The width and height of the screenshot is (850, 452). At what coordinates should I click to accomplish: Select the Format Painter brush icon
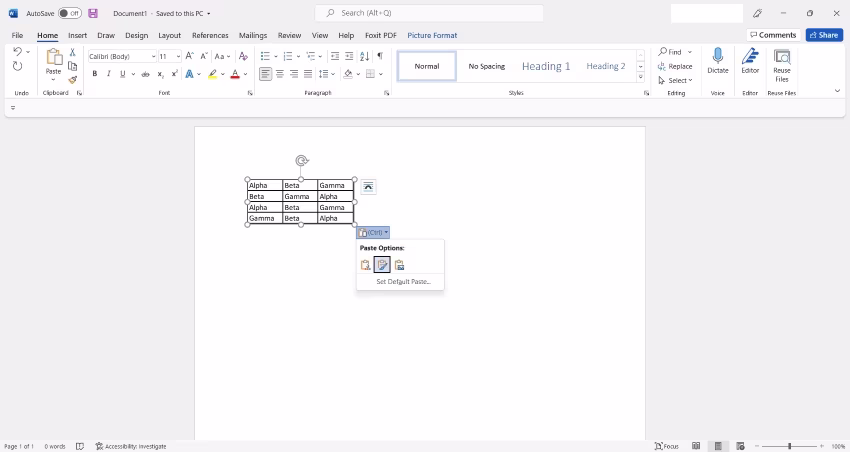tap(73, 80)
